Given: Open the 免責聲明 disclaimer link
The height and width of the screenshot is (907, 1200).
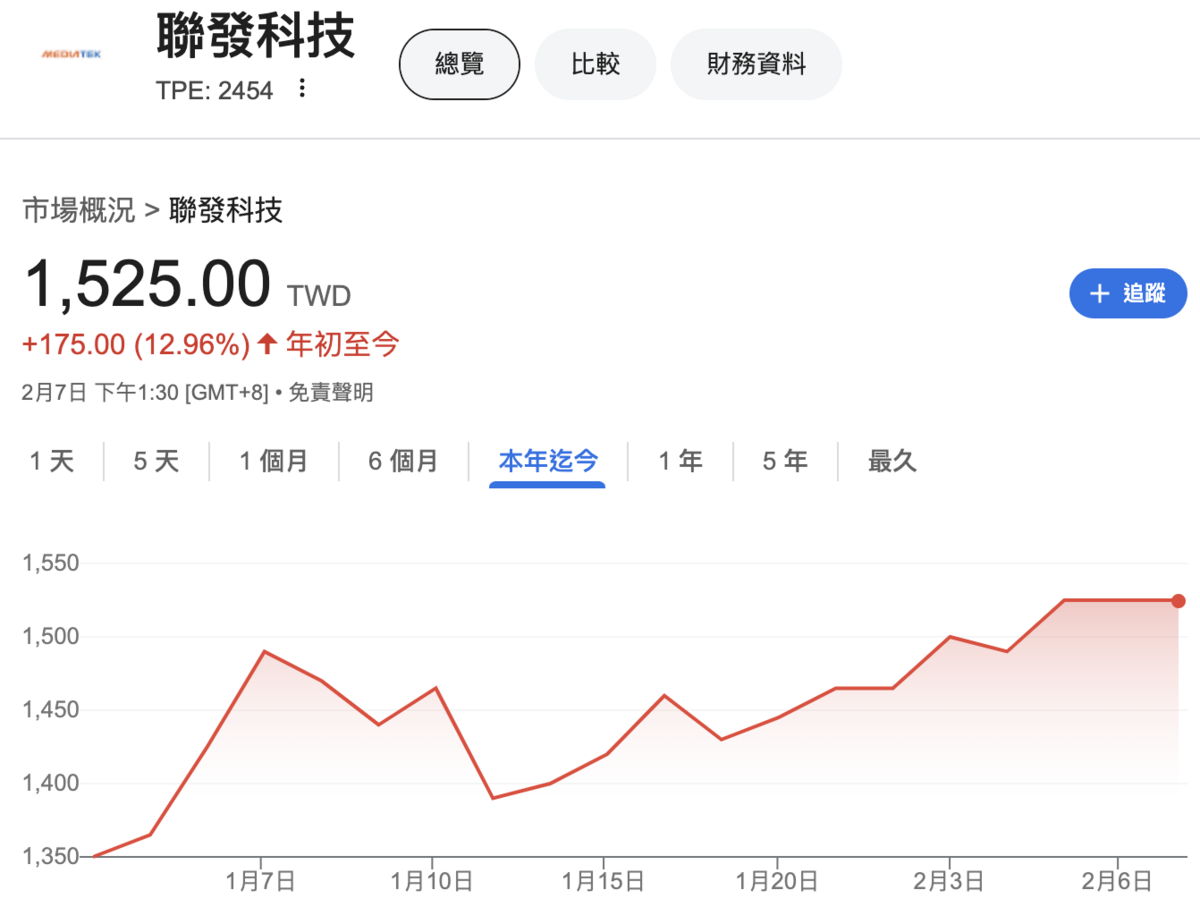Looking at the screenshot, I should click(331, 393).
